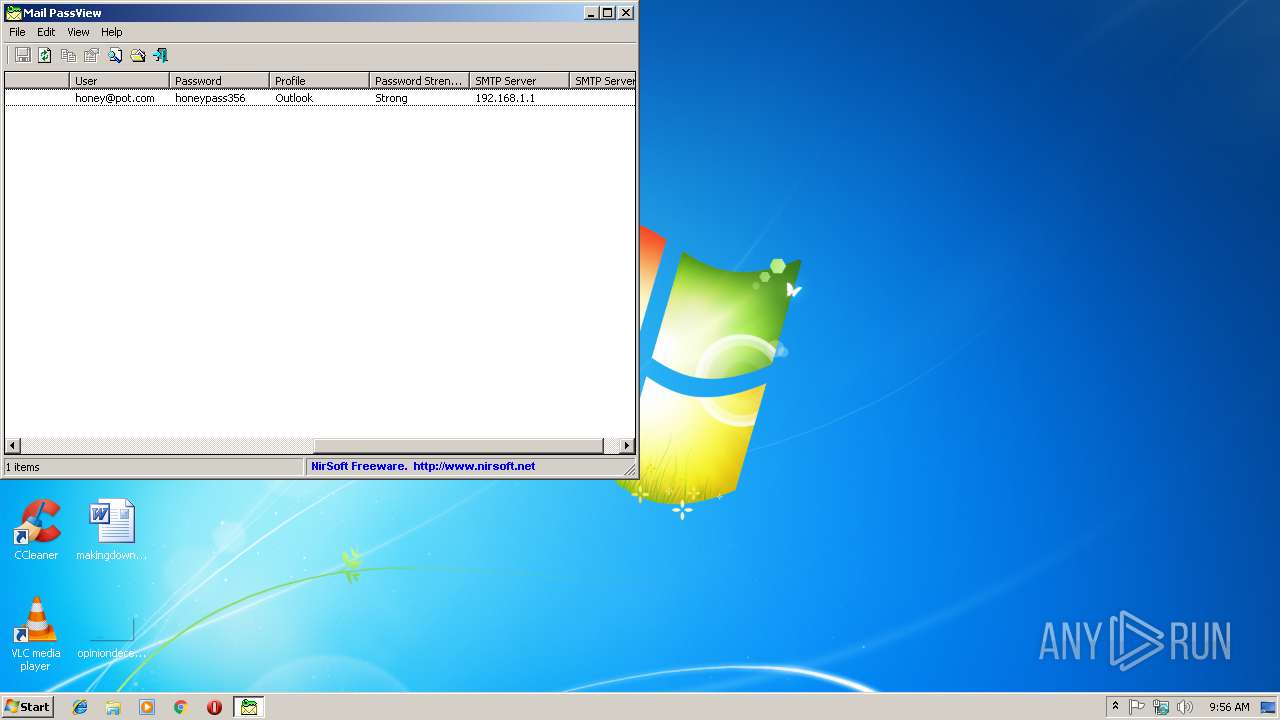Select the honey@pot.com user cell
The width and height of the screenshot is (1280, 720).
click(x=115, y=98)
